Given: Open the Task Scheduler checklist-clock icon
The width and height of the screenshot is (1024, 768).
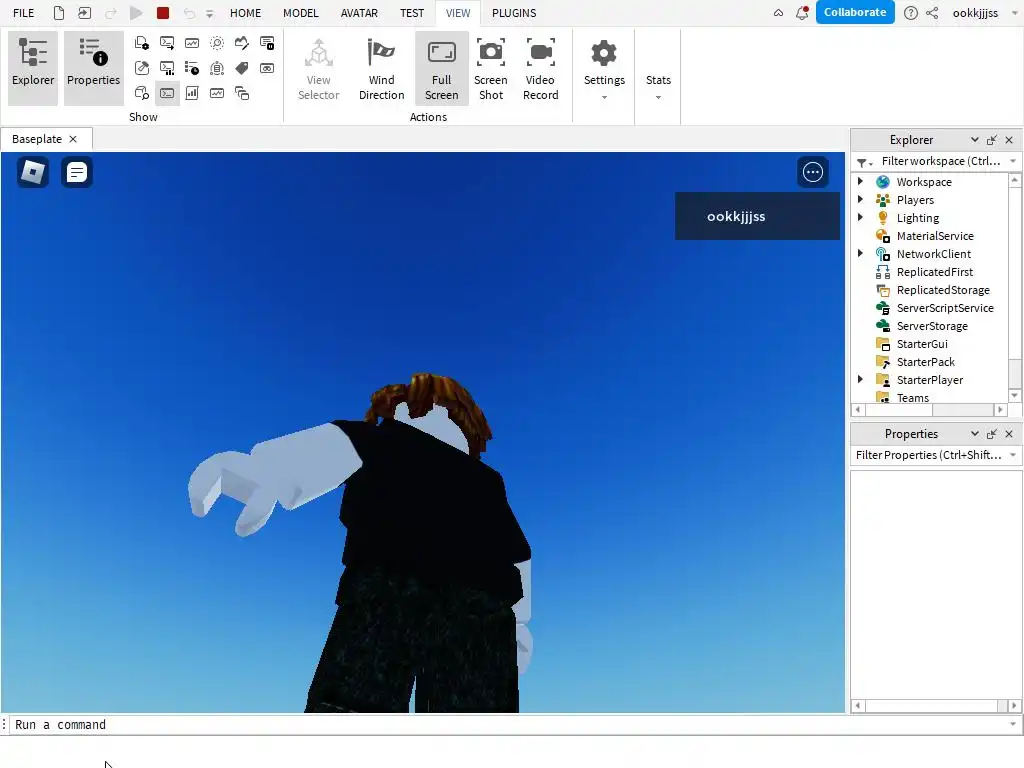Looking at the screenshot, I should [x=192, y=68].
